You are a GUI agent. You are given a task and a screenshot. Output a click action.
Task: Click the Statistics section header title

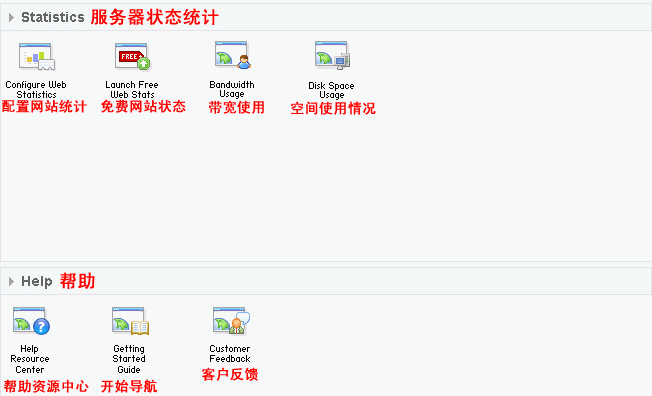tap(53, 17)
